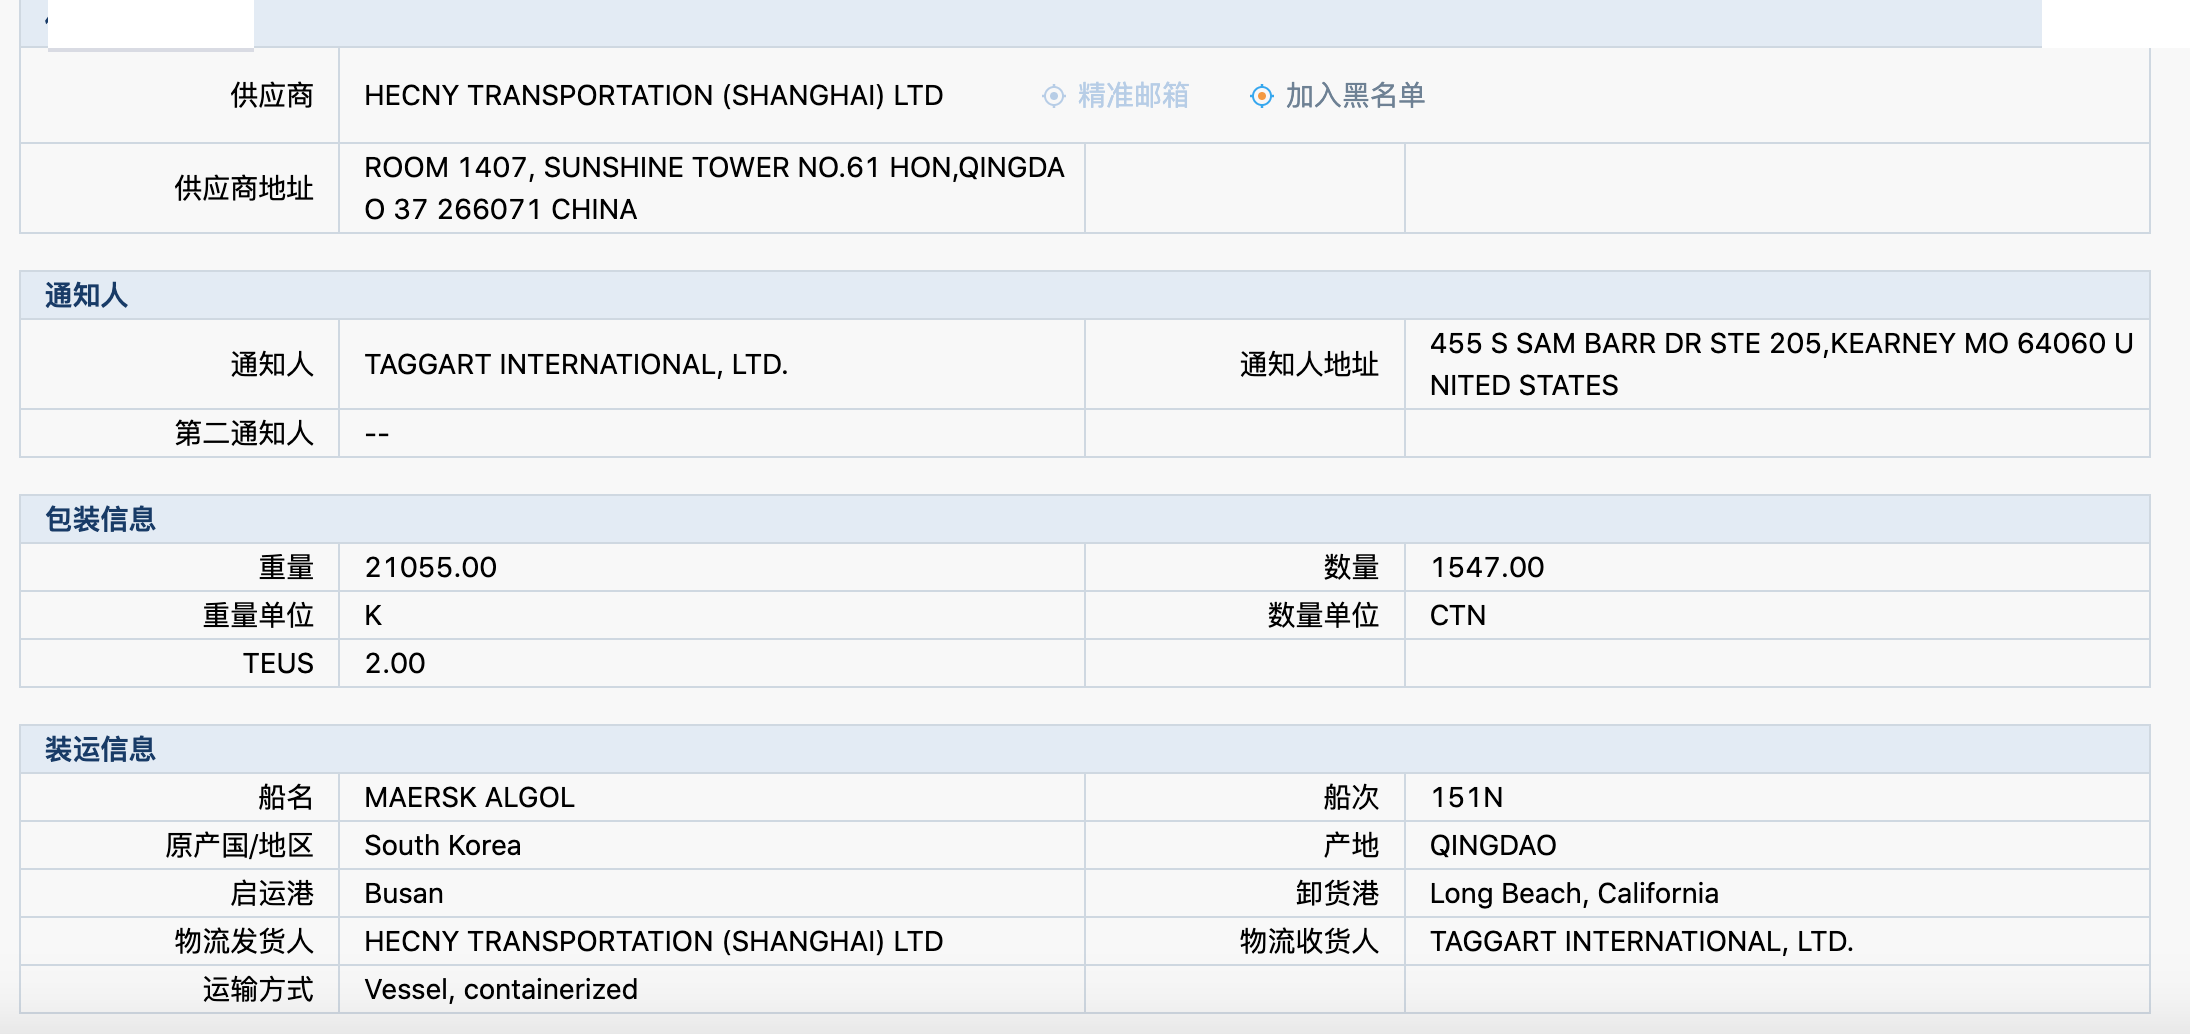Click the target icon beside 精准邮箱
The width and height of the screenshot is (2190, 1034).
pyautogui.click(x=1053, y=96)
